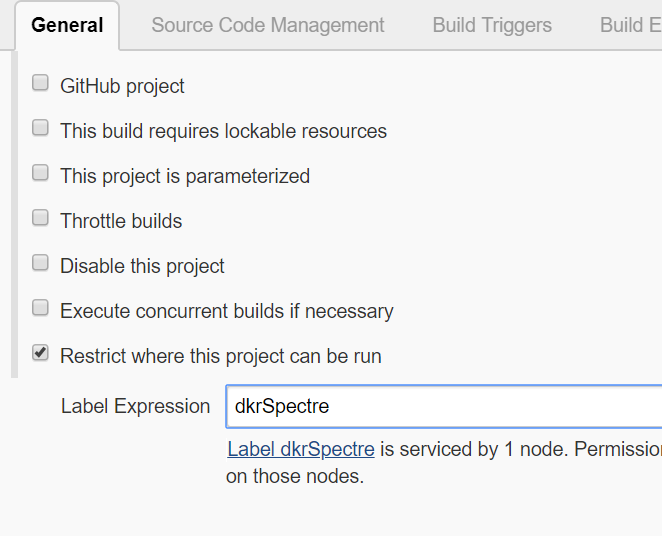Viewport: 662px width, 536px height.
Task: Click the 'Disable this project' label text
Action: [x=142, y=266]
